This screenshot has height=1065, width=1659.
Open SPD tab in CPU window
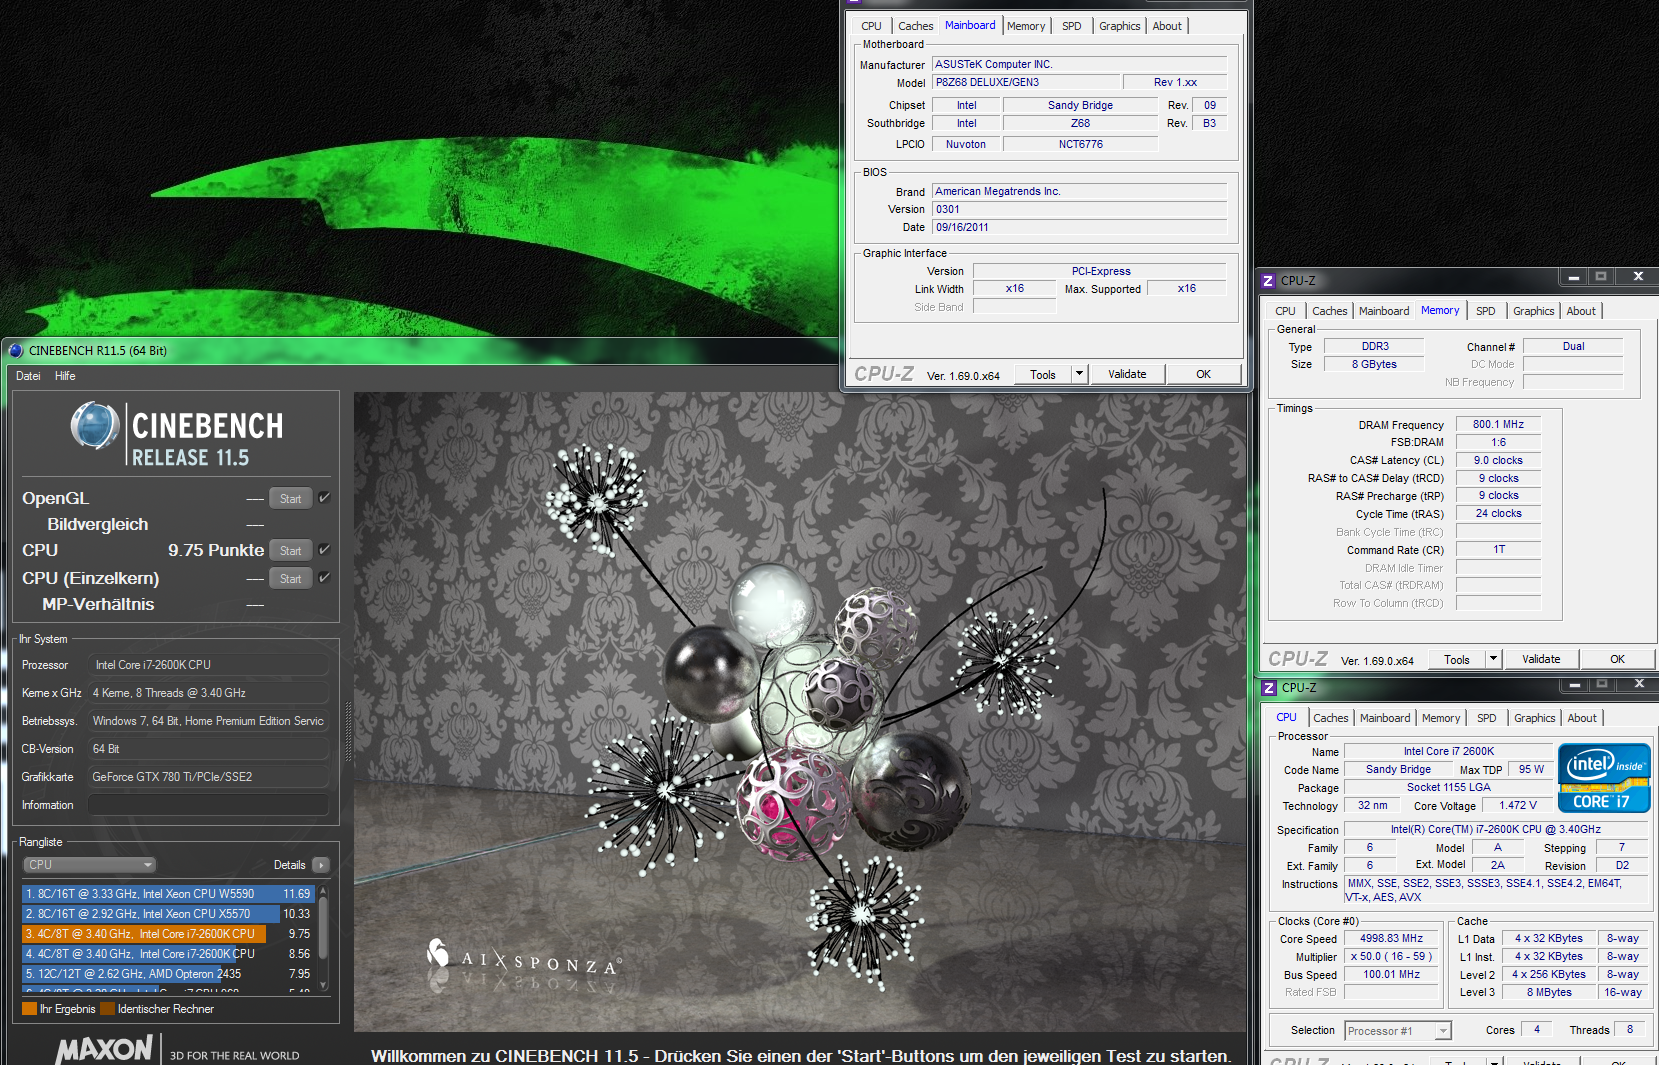coord(1487,718)
